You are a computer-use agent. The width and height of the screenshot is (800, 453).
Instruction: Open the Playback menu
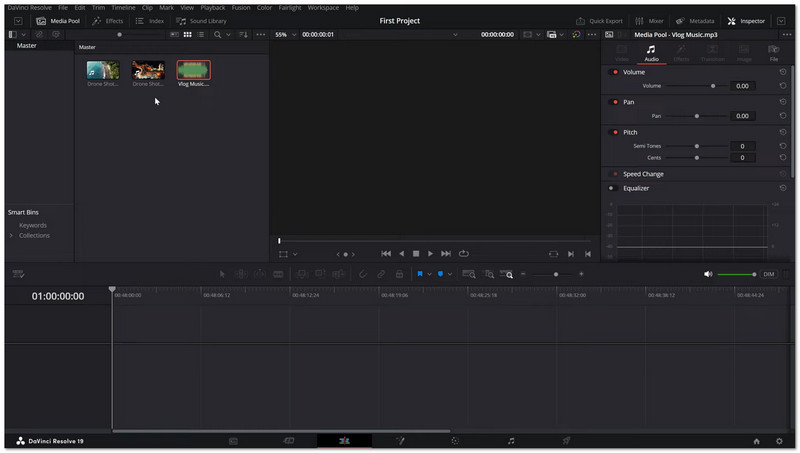click(212, 8)
